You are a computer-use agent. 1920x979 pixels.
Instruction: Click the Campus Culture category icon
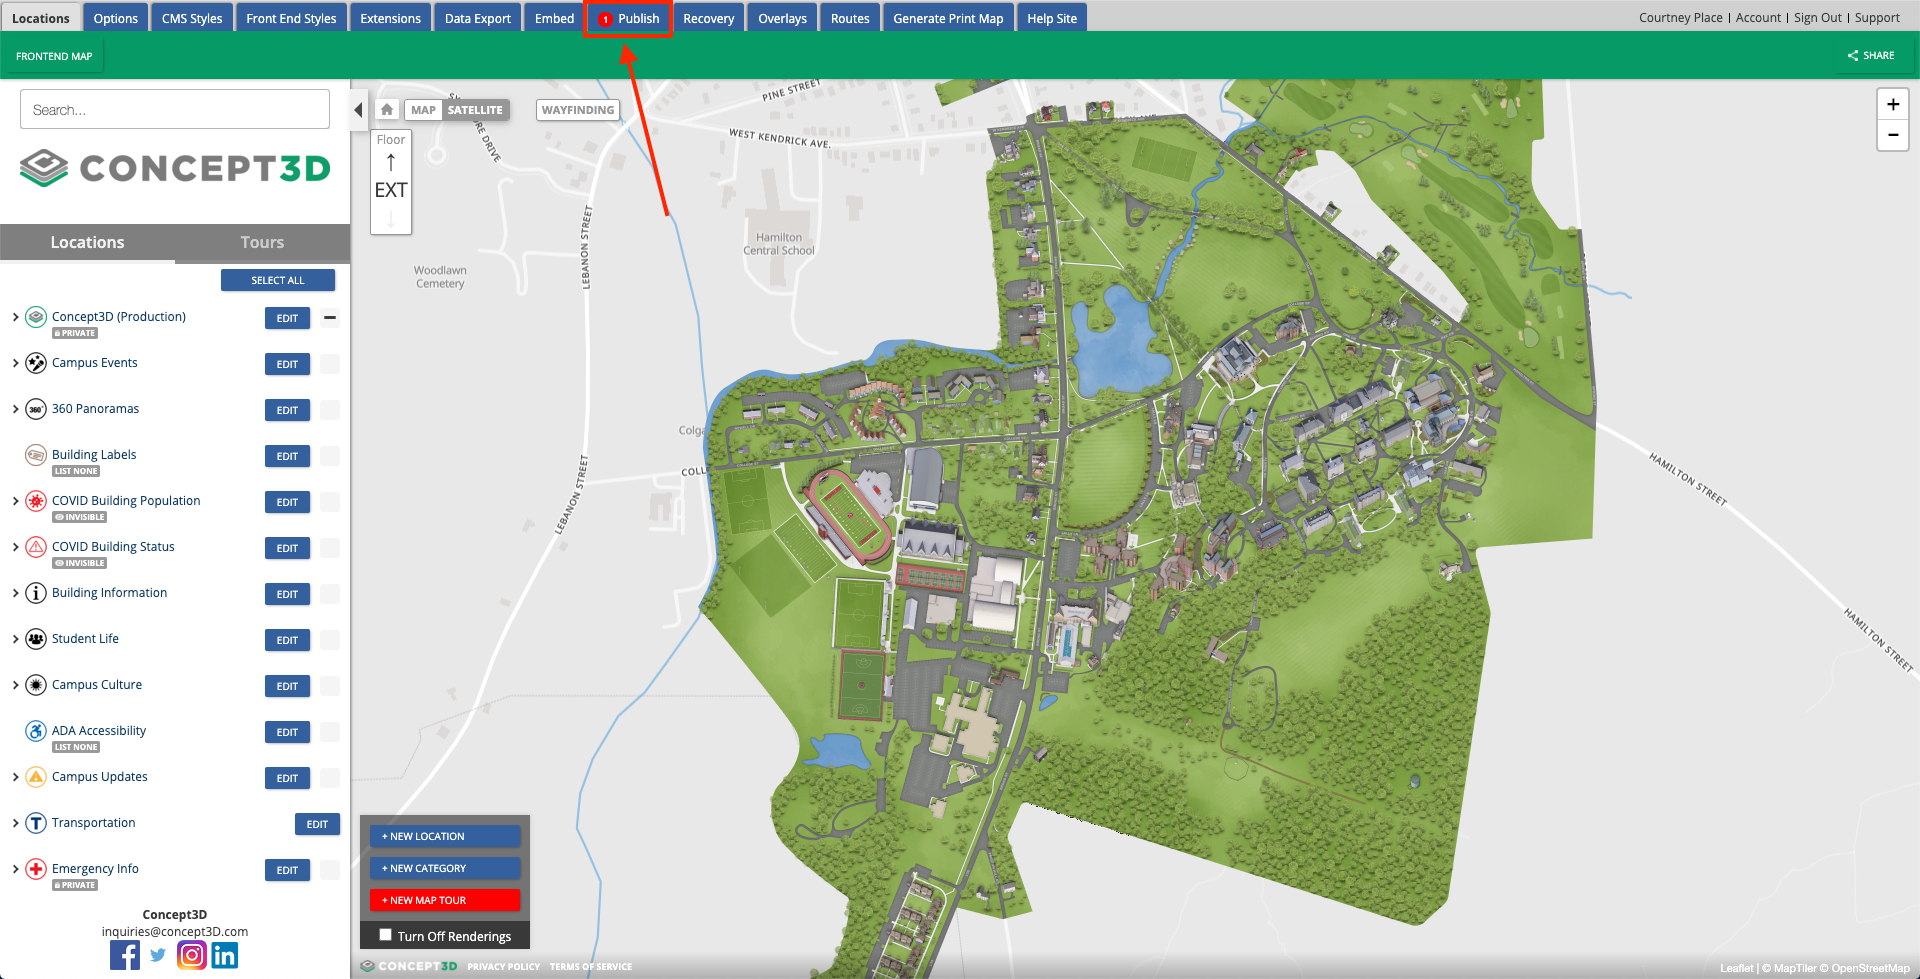click(36, 685)
